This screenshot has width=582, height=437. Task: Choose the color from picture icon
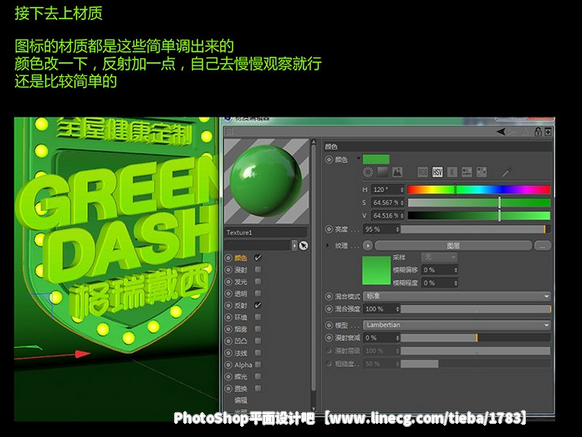397,172
